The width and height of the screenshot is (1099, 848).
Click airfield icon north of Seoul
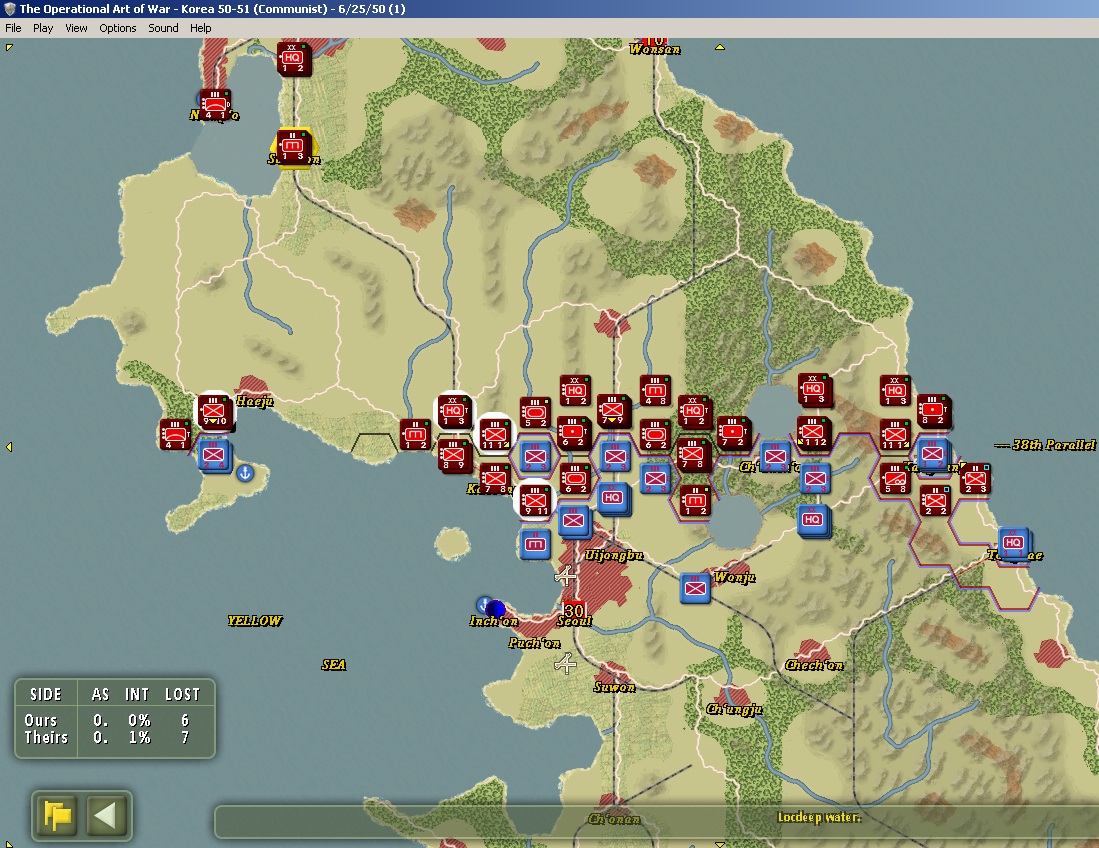coord(566,577)
